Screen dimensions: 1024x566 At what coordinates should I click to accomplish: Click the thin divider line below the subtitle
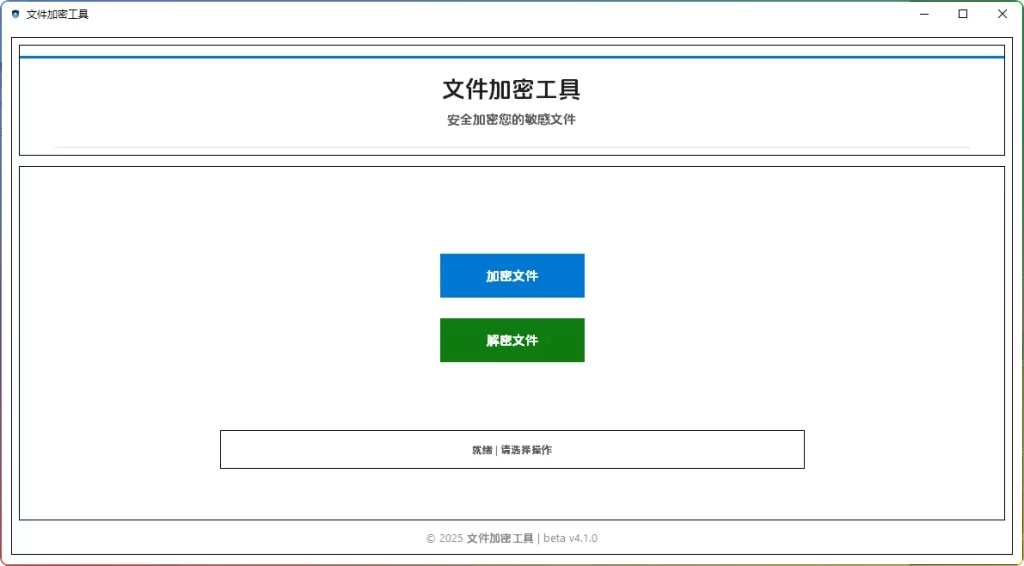coord(512,147)
